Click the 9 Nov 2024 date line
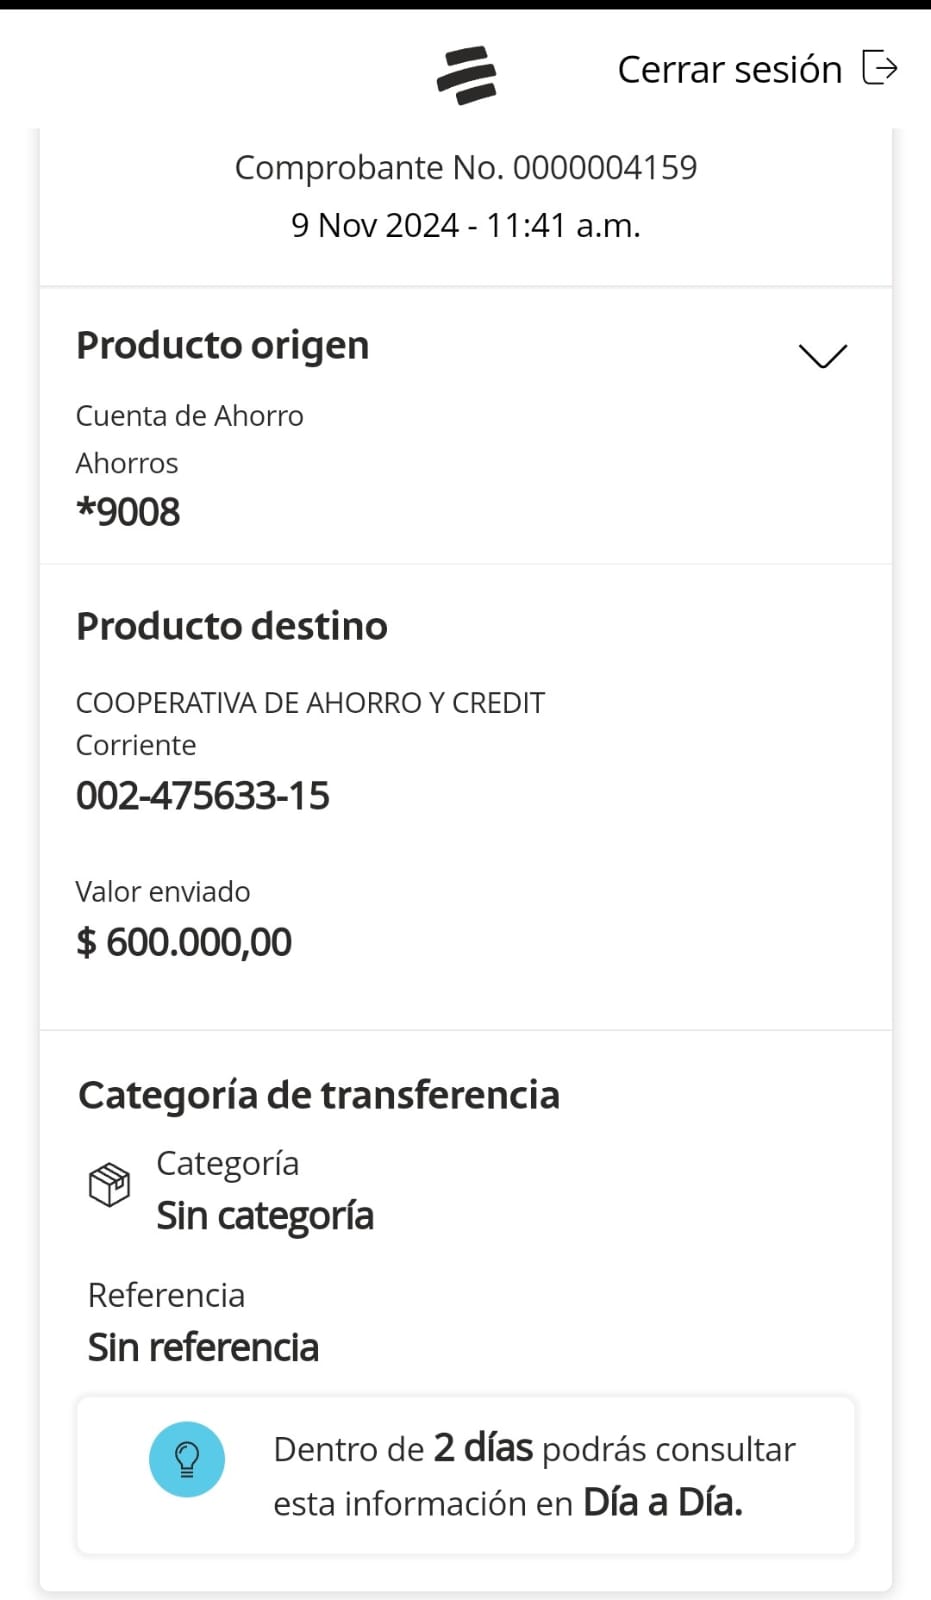The width and height of the screenshot is (931, 1600). tap(465, 225)
